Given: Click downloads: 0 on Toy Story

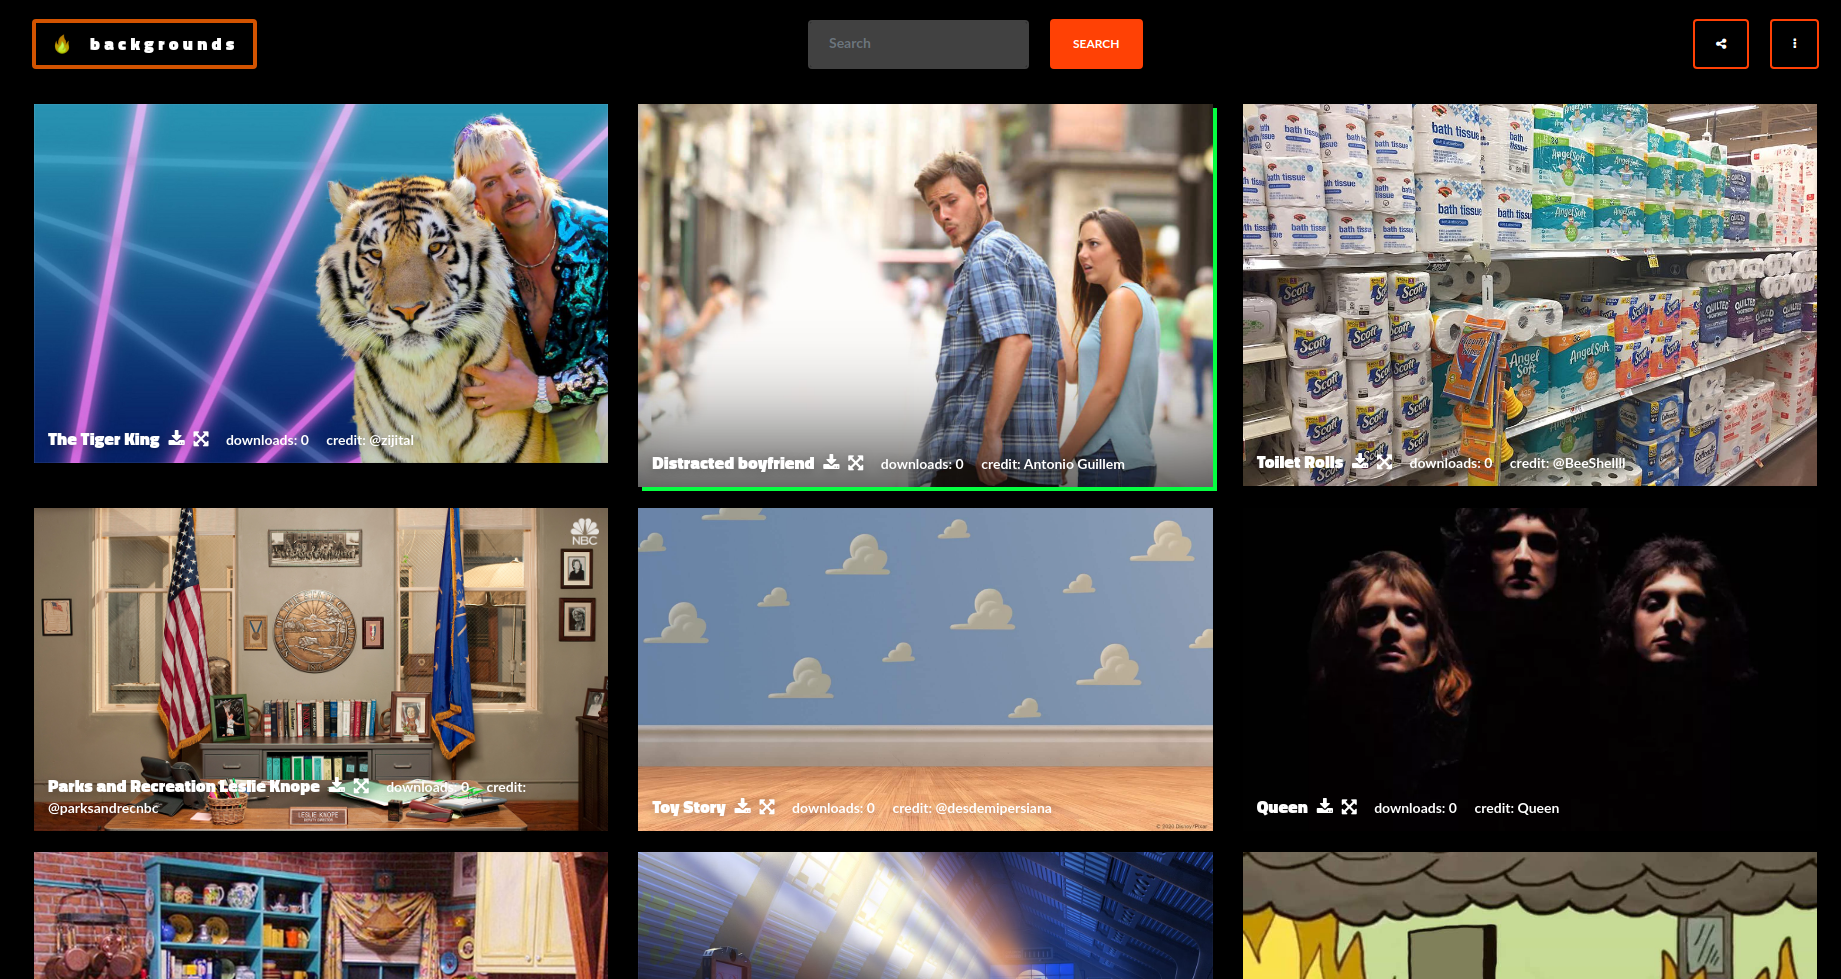Looking at the screenshot, I should pos(833,808).
